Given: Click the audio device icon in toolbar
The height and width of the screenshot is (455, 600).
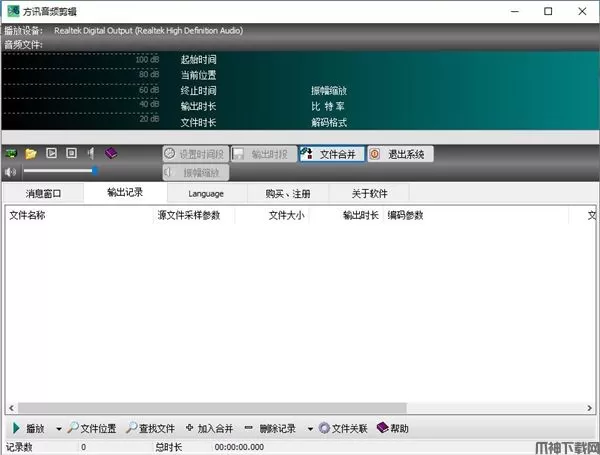Looking at the screenshot, I should (x=11, y=154).
